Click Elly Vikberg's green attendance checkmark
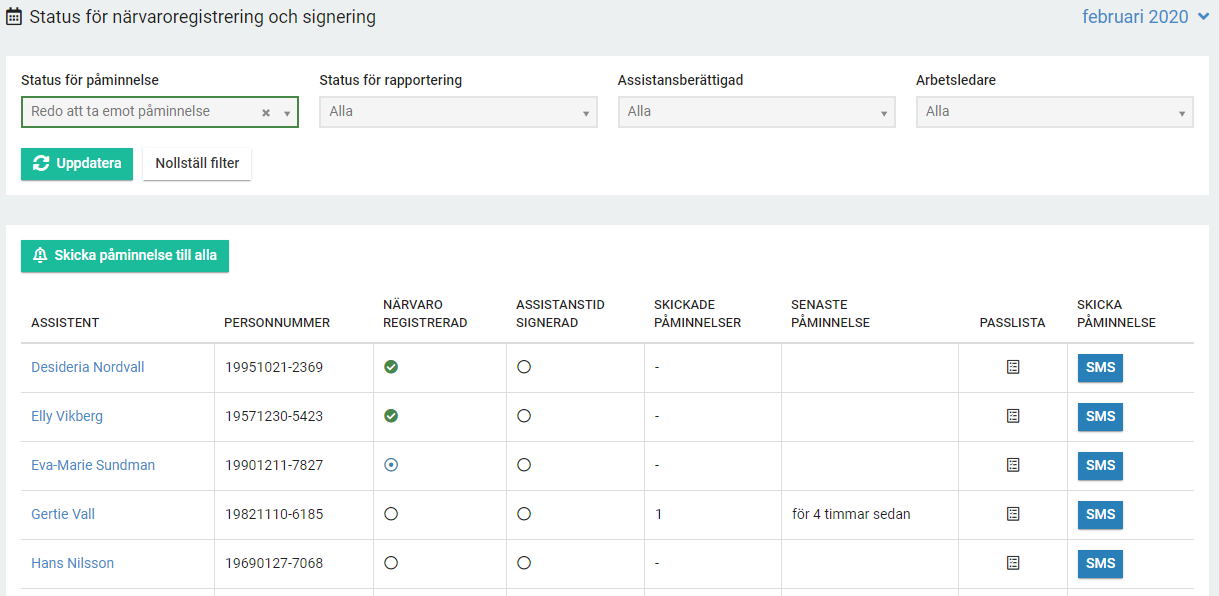This screenshot has height=596, width=1219. 391,417
